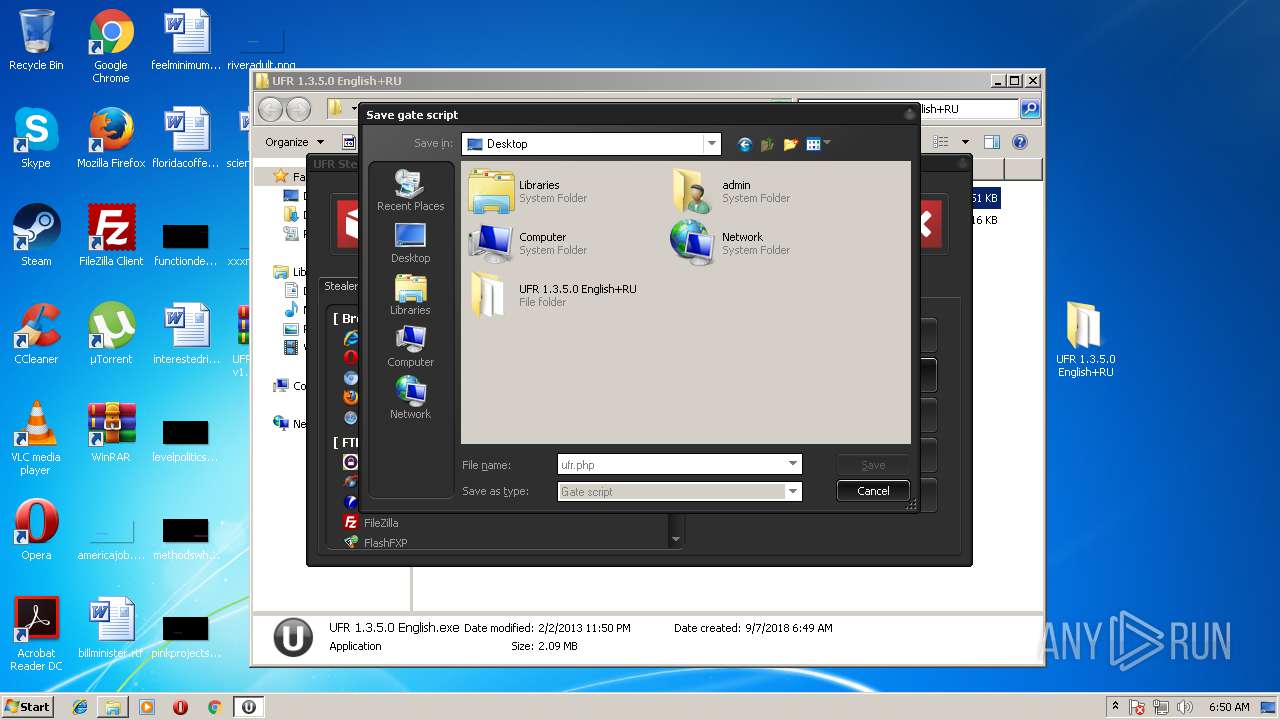Expand the File name dropdown arrow

(x=793, y=464)
